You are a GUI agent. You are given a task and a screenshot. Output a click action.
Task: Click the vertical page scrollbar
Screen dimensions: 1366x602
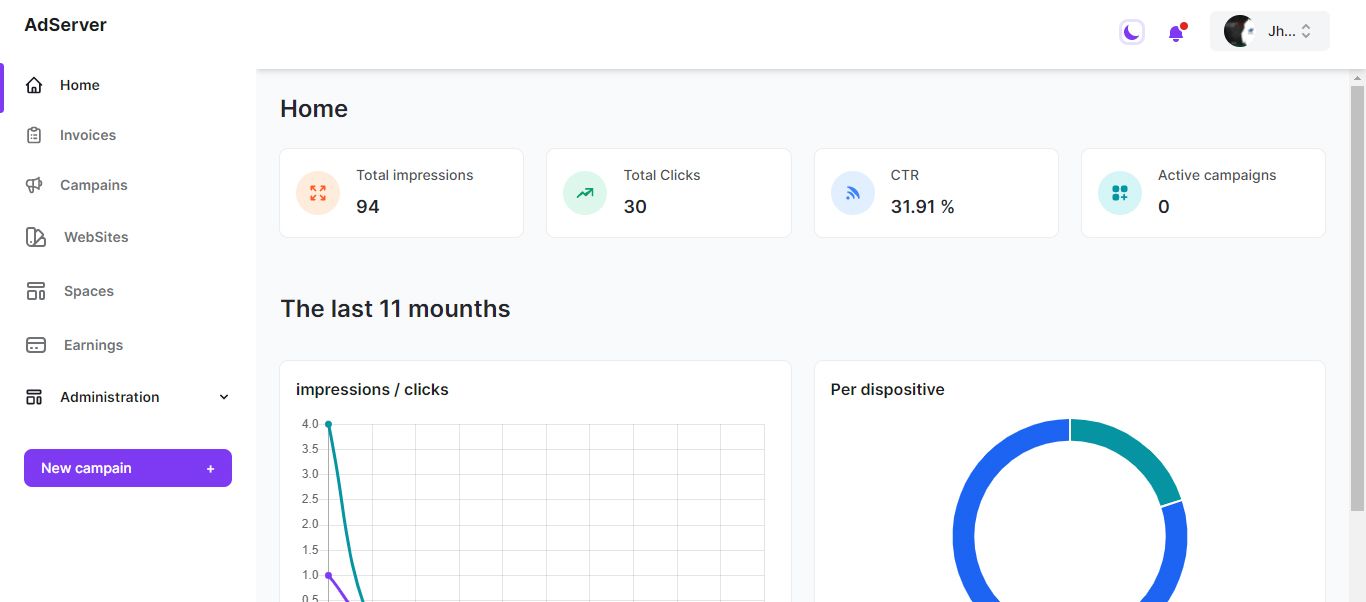pos(1357,300)
